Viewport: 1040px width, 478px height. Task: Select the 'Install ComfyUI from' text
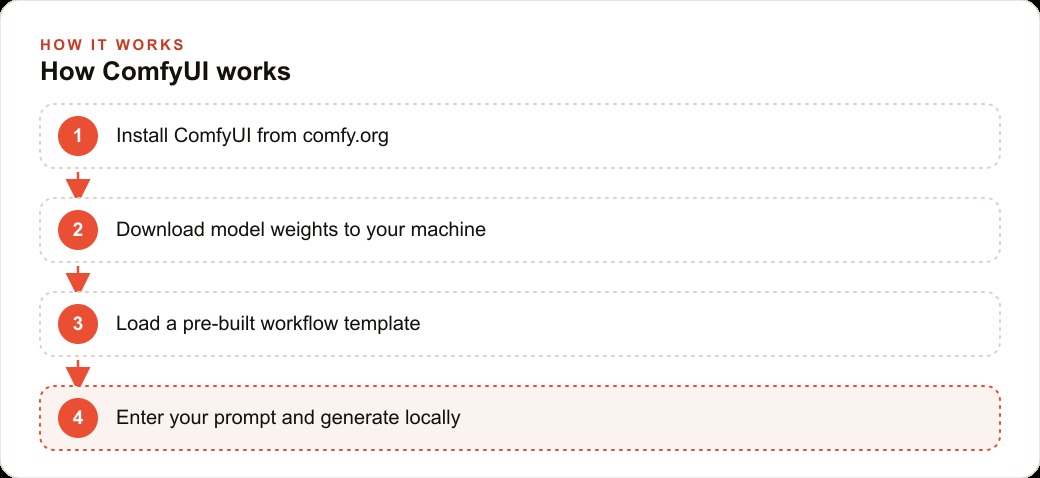[x=207, y=136]
